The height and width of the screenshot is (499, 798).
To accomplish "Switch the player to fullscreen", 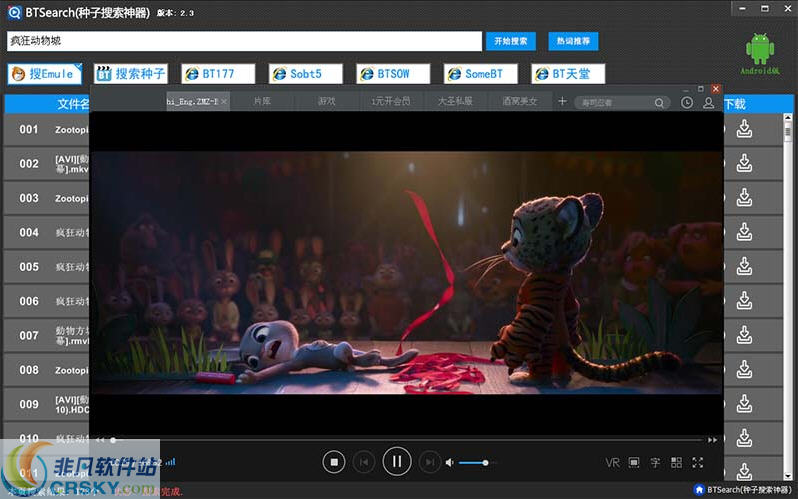I will coord(698,463).
